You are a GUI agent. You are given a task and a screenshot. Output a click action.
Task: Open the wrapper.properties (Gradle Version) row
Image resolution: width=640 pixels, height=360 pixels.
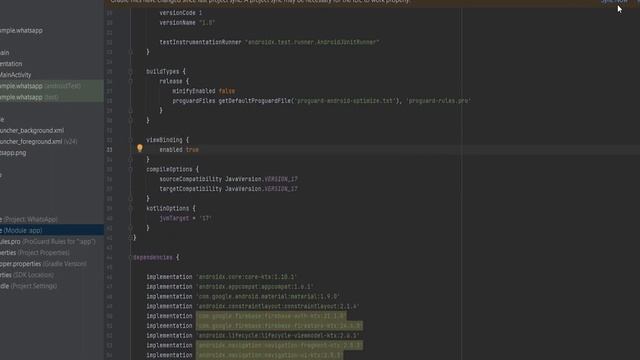click(43, 264)
